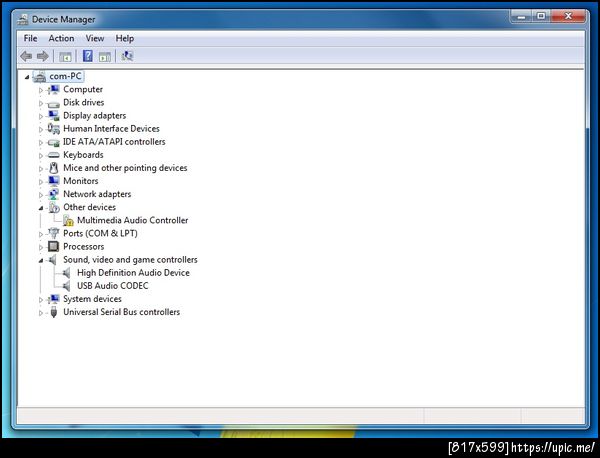Click the Device Manager title bar icon
The image size is (600, 458).
(23, 20)
